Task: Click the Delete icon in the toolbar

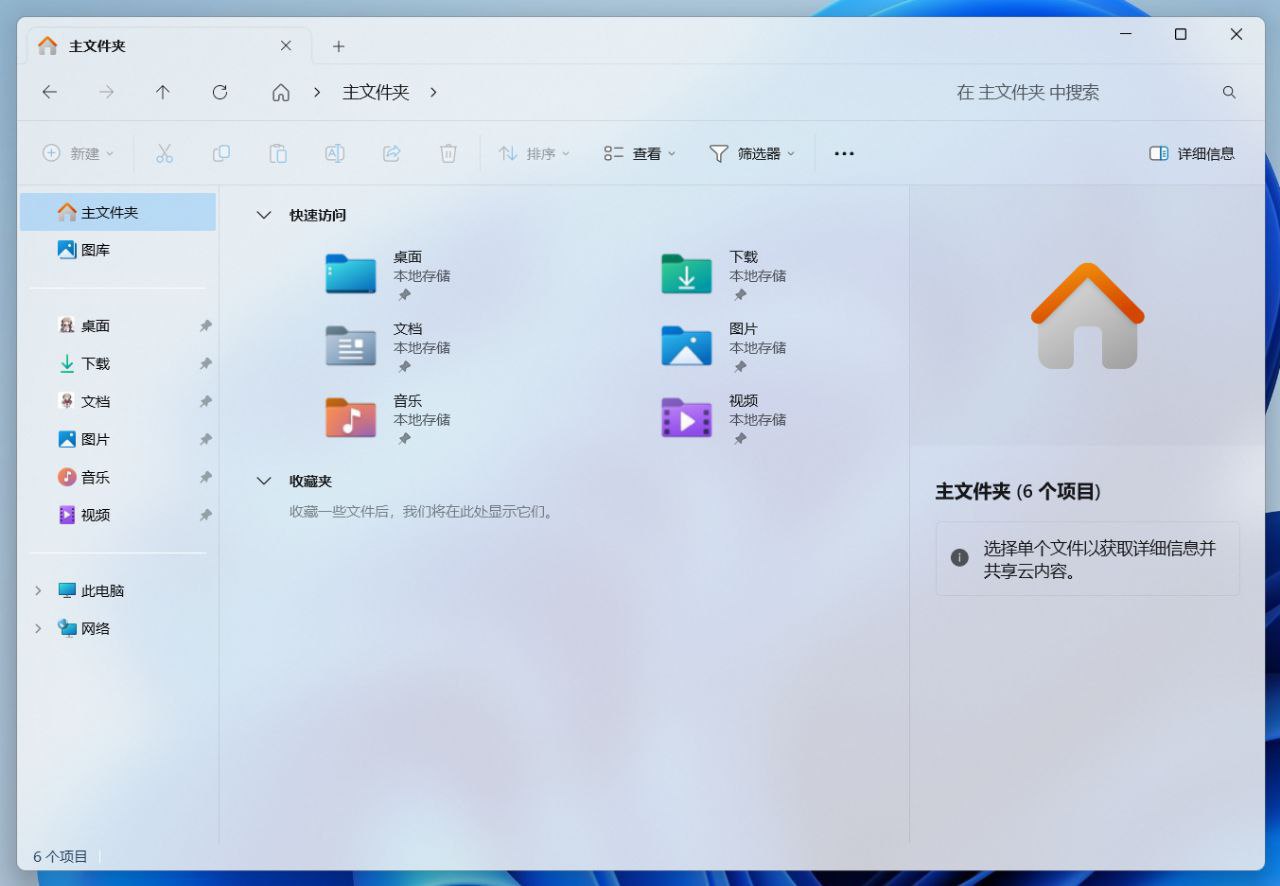Action: [x=448, y=153]
